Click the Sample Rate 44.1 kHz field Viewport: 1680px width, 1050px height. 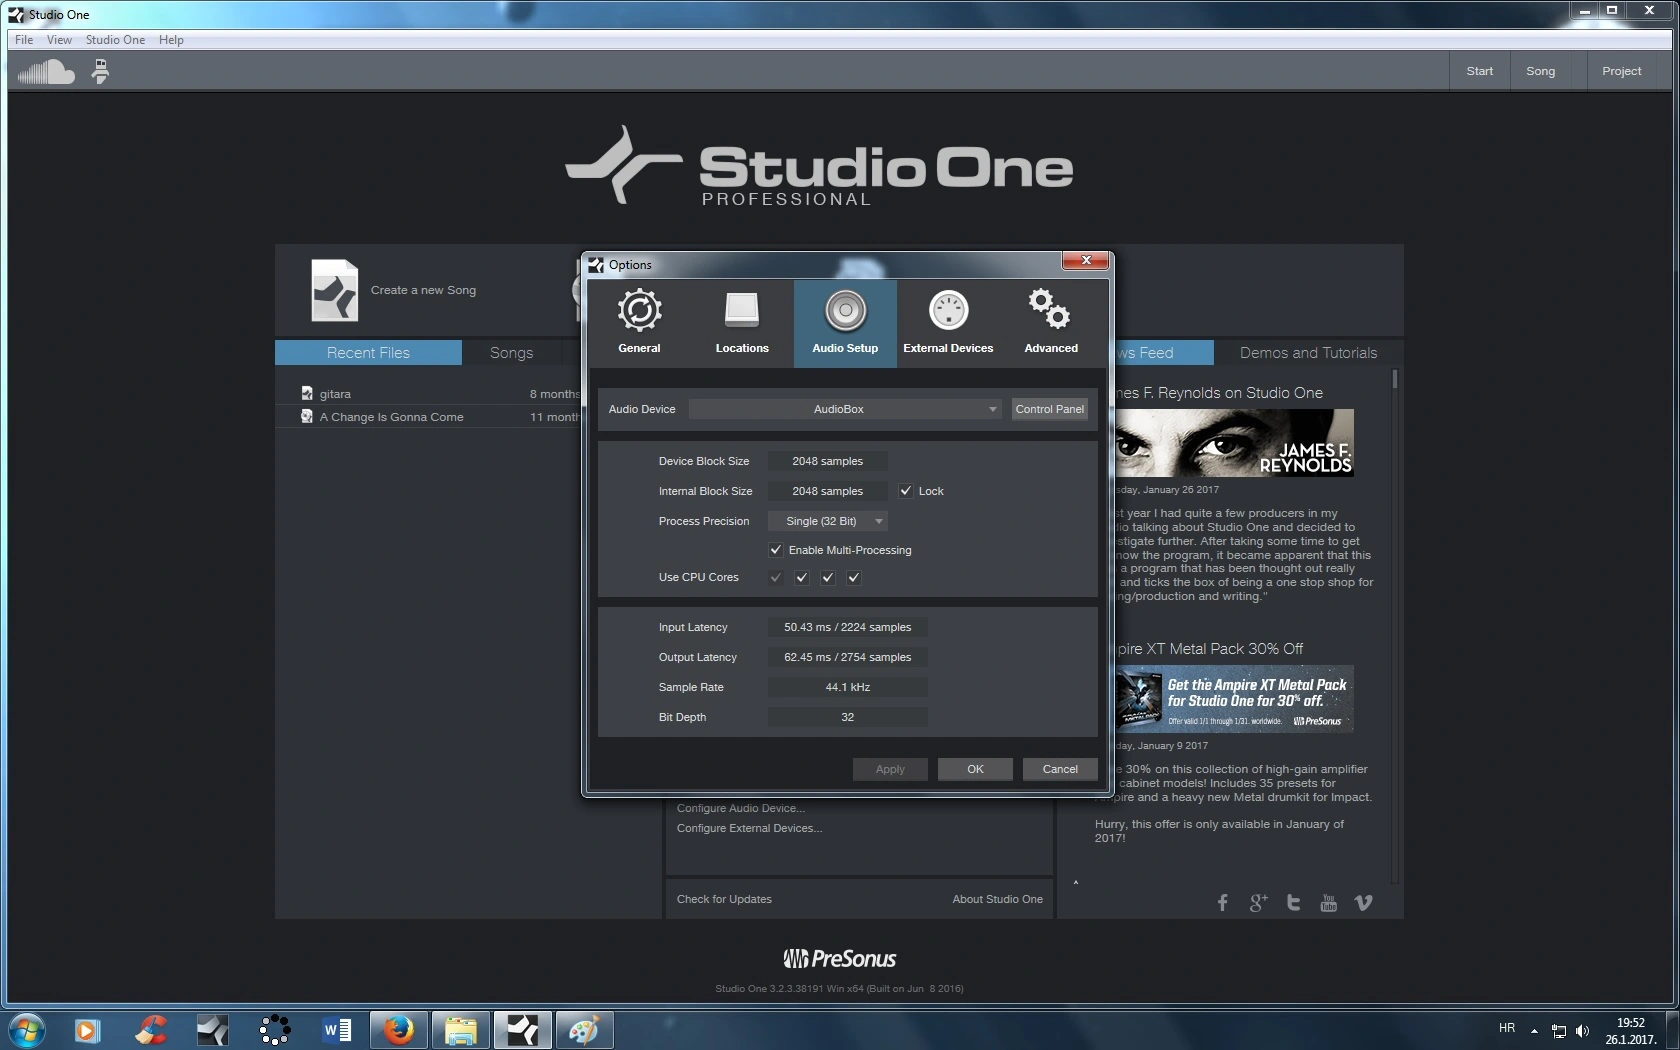tap(847, 687)
